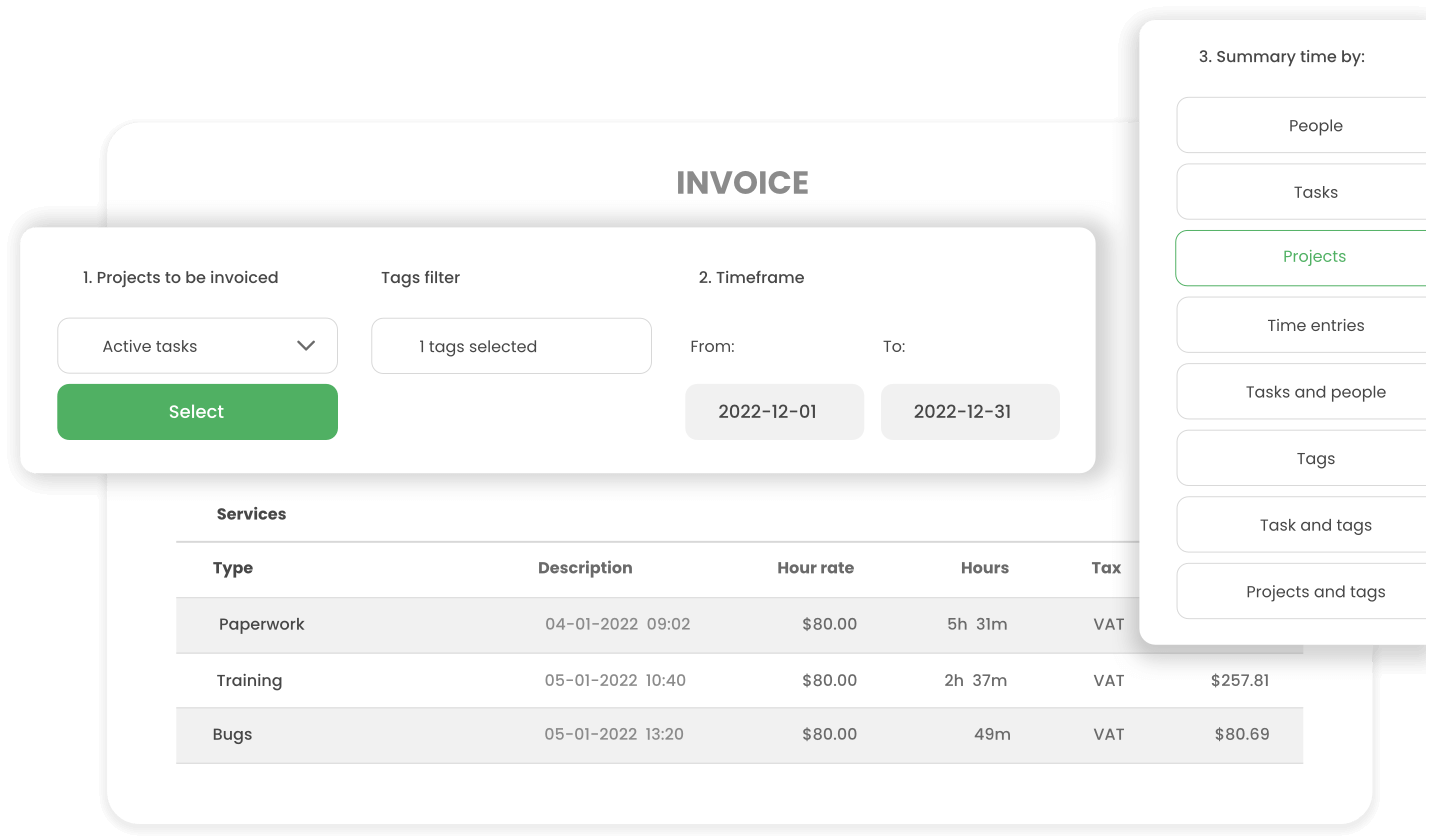Click the $80.69 amount
The width and height of the screenshot is (1456, 840).
1242,734
